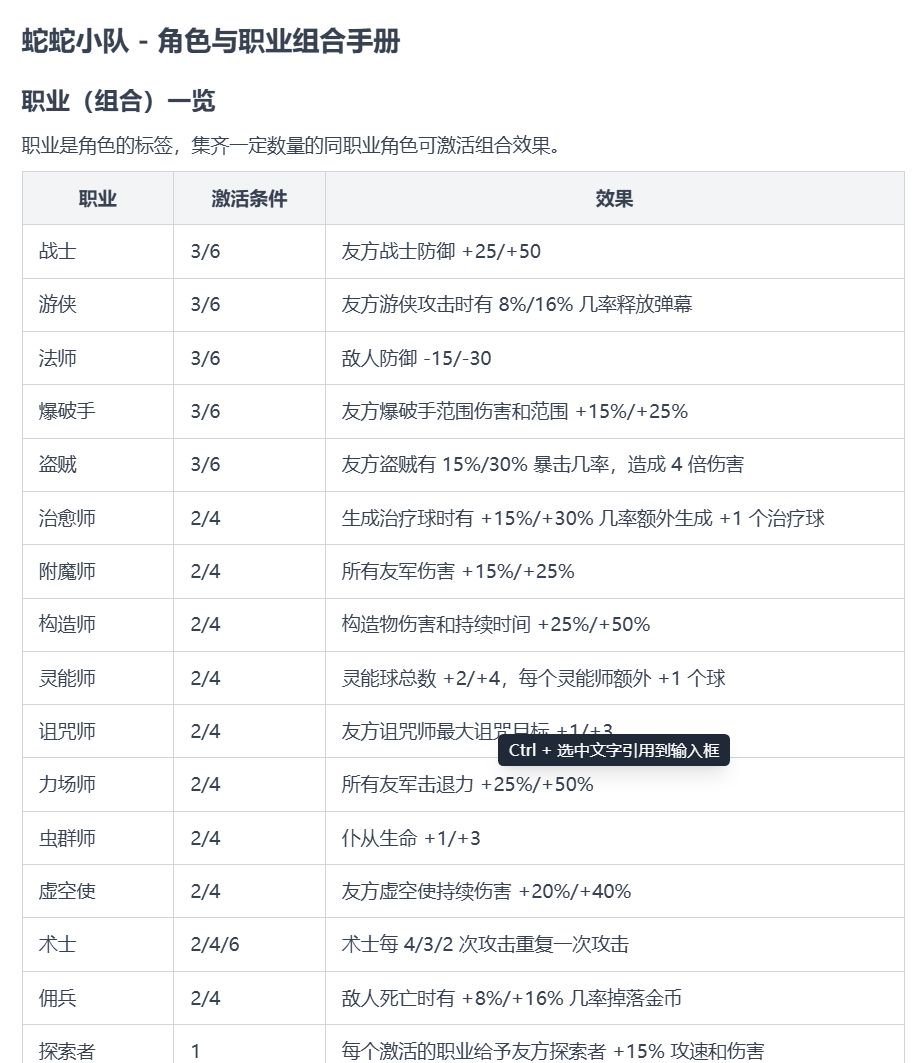Click the effect 友方虚空使持续伤害 +20%/+40%
Image resolution: width=922 pixels, height=1063 pixels.
486,891
